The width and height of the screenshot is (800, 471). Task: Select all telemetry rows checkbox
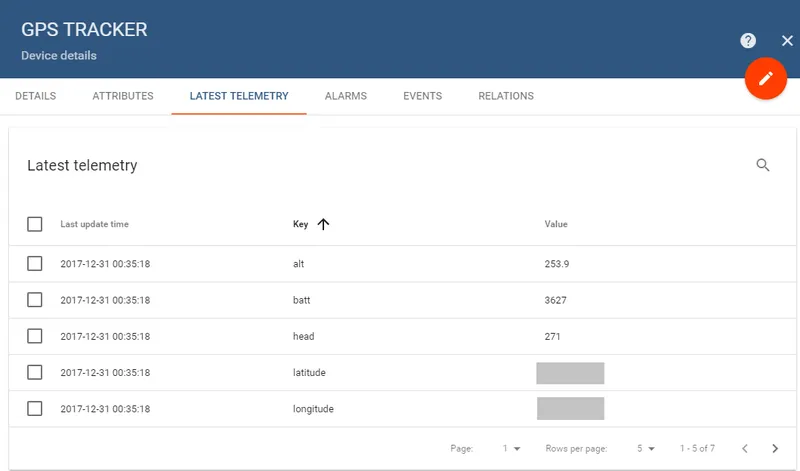pyautogui.click(x=35, y=224)
